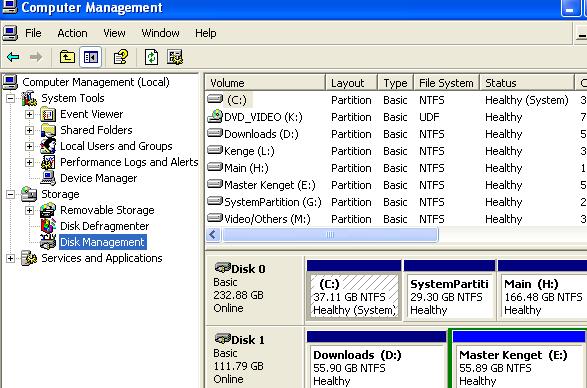Click the UDF file system cell
Image resolution: width=587 pixels, height=388 pixels.
429,117
